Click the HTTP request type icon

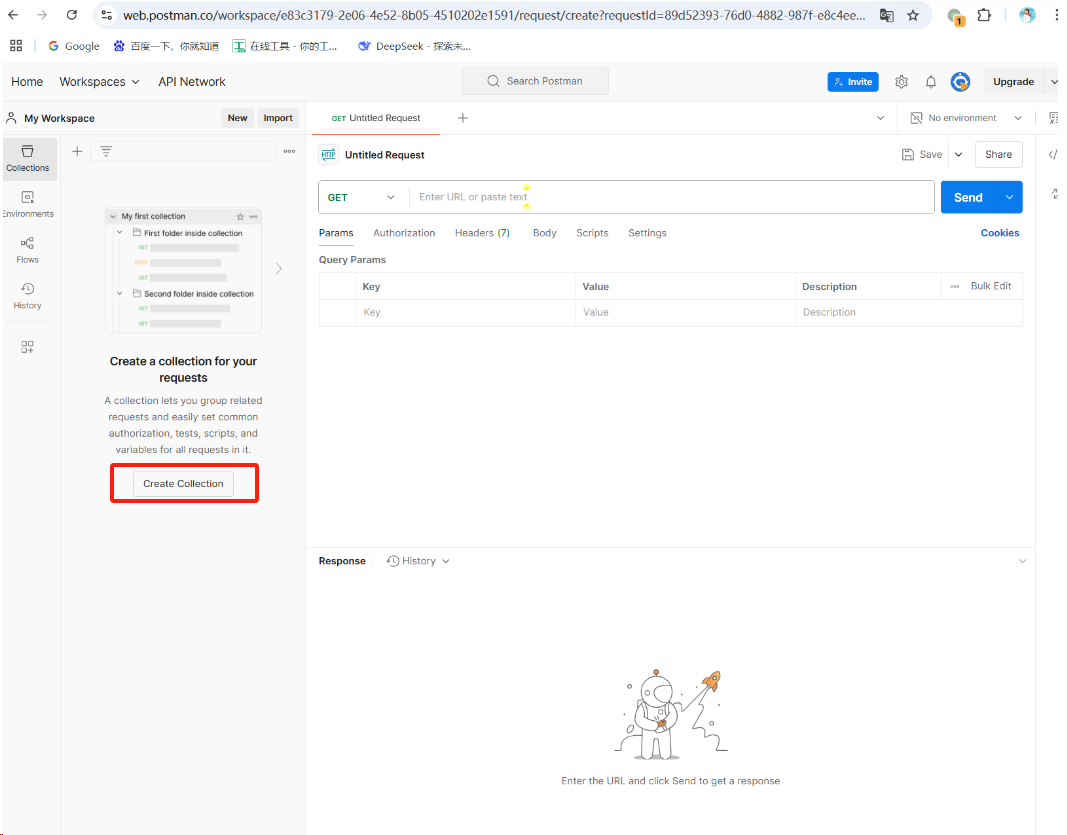[x=329, y=154]
